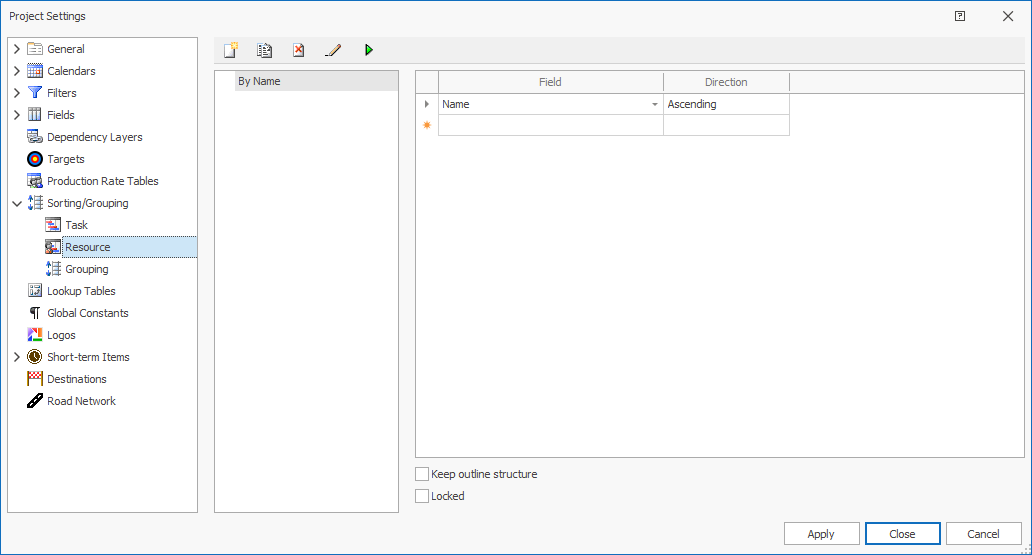Image resolution: width=1032 pixels, height=555 pixels.
Task: Click the Ascending direction cell
Action: [725, 104]
